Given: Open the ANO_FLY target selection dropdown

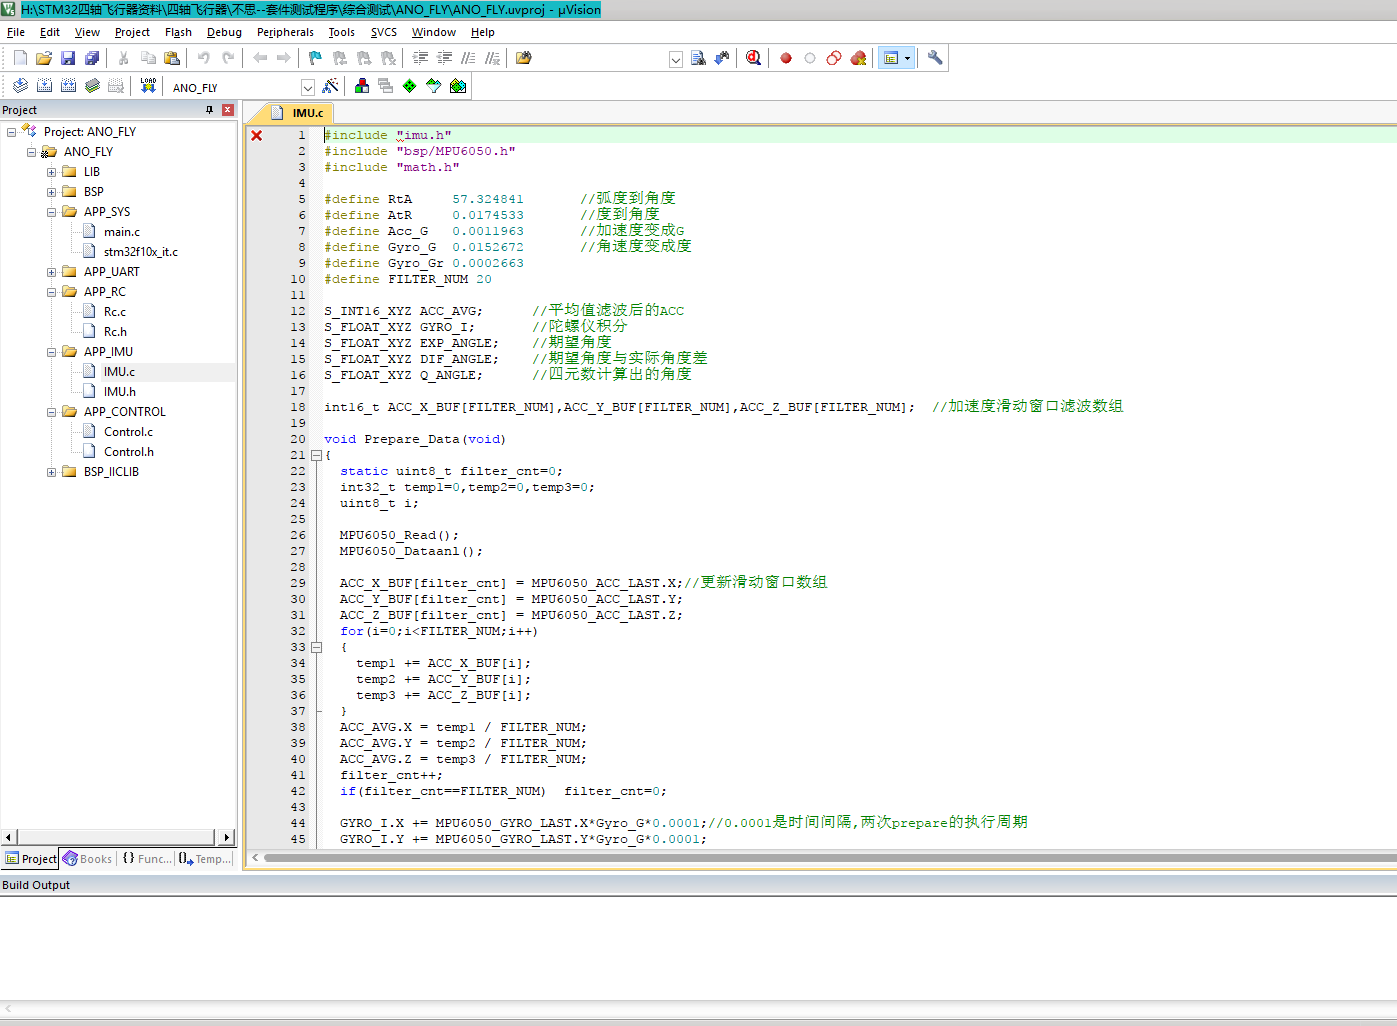Looking at the screenshot, I should [308, 87].
